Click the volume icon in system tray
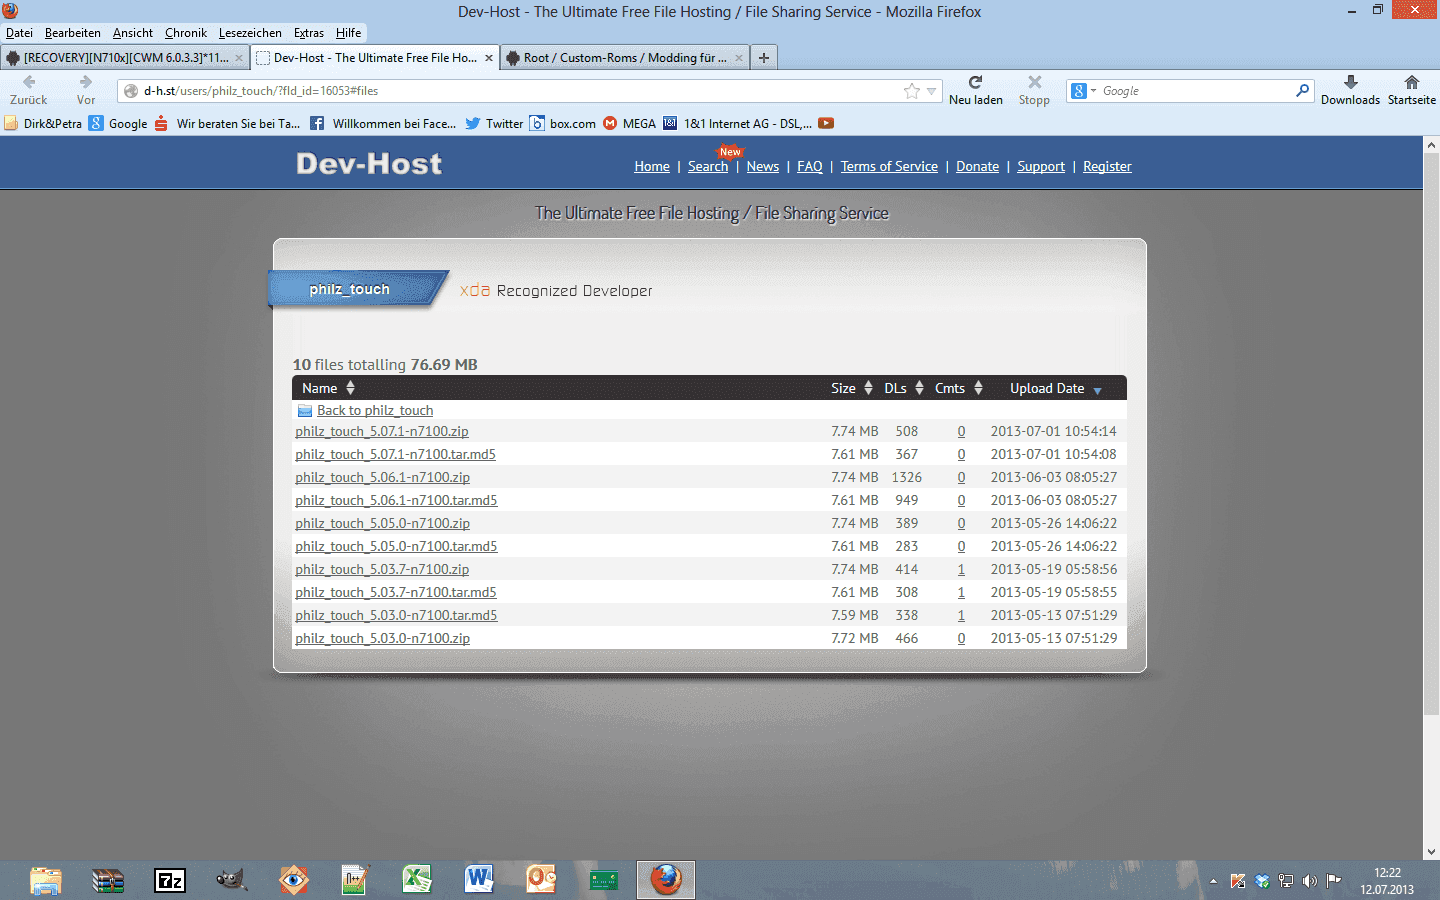 pyautogui.click(x=1310, y=881)
